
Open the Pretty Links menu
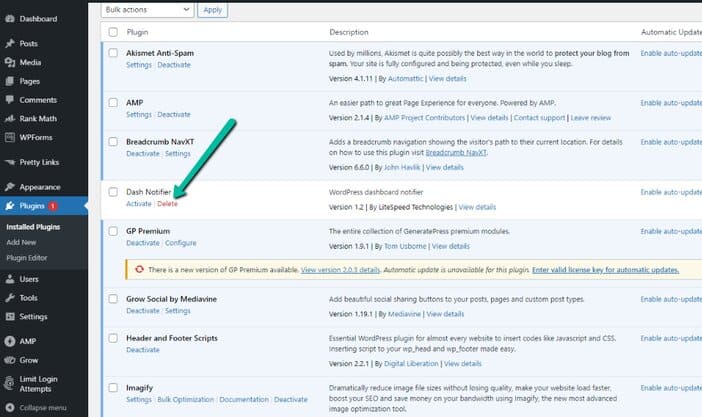[39, 162]
